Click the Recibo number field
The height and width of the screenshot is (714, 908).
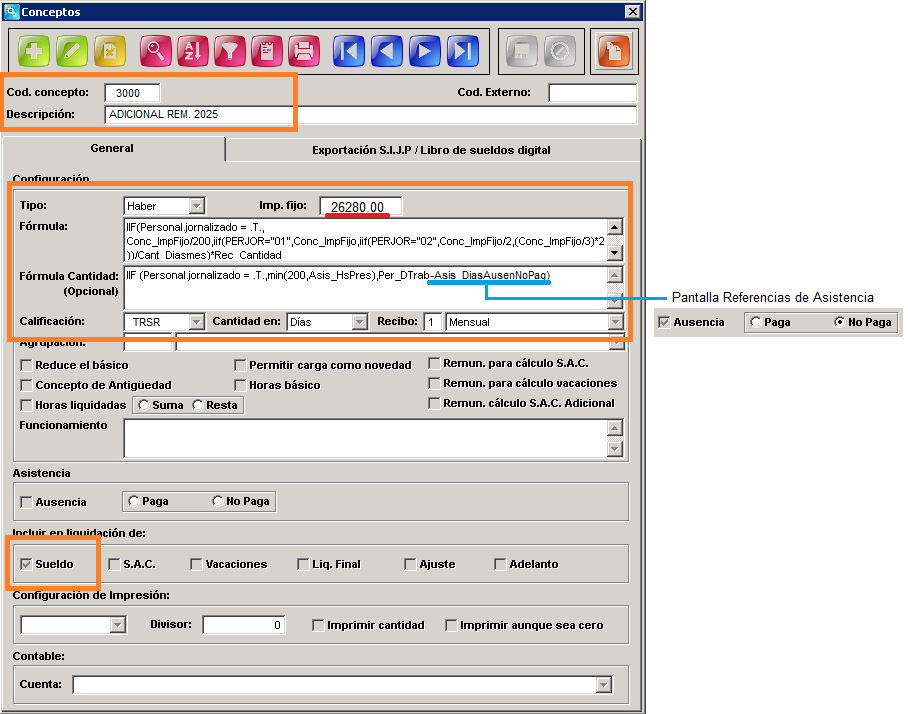click(433, 321)
